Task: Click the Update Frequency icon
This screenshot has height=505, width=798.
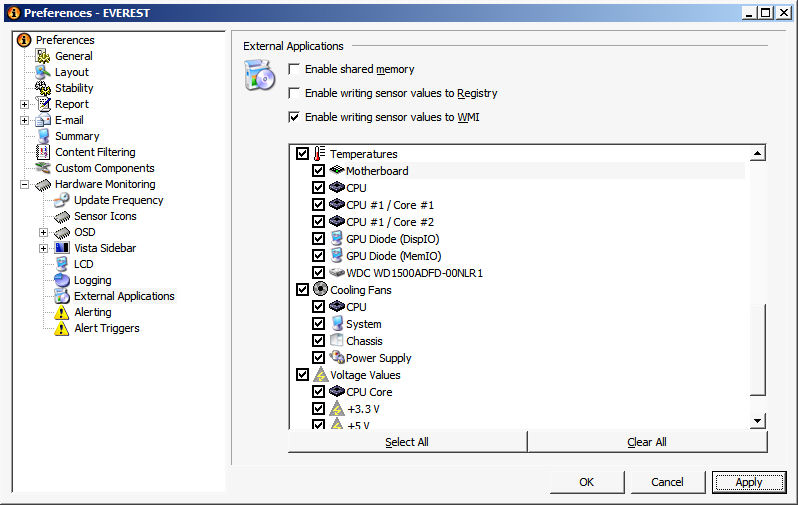Action: 62,200
